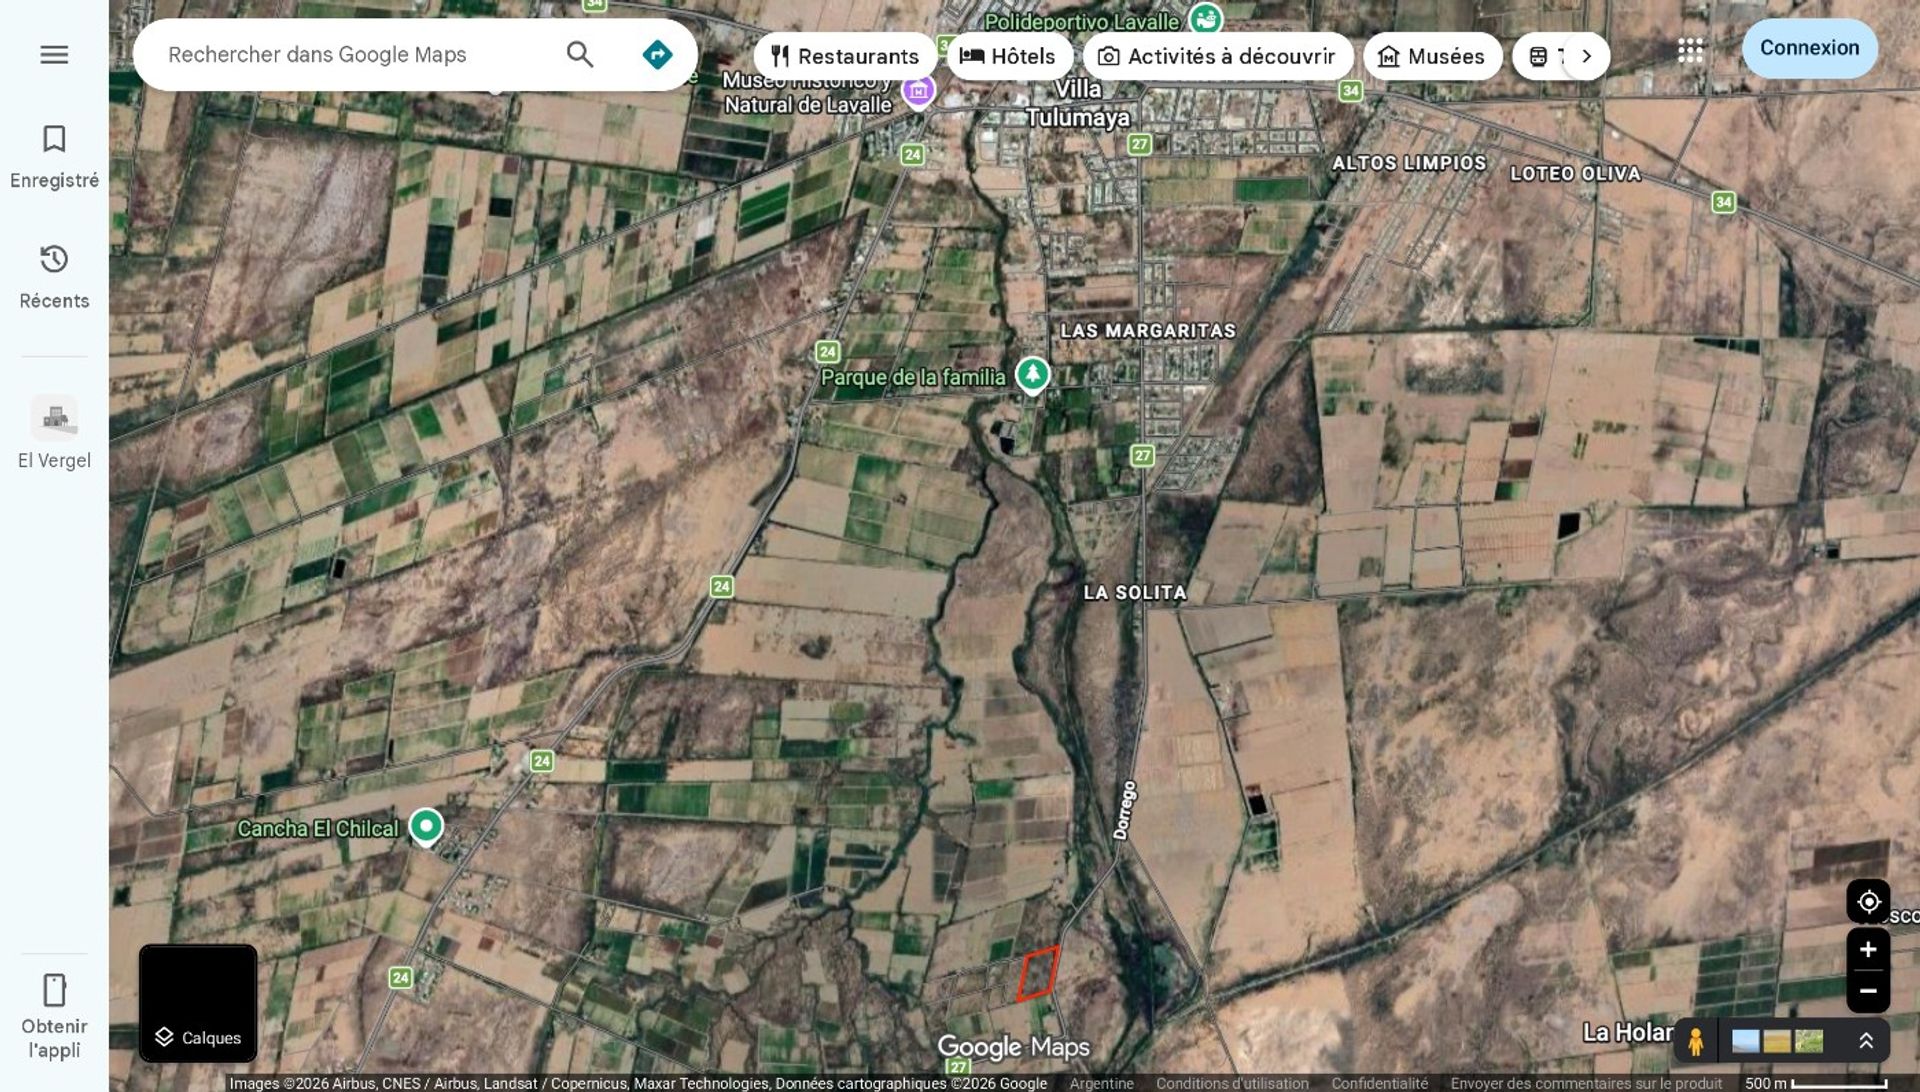Click the ALTOS LIMPIOS label

[1409, 163]
